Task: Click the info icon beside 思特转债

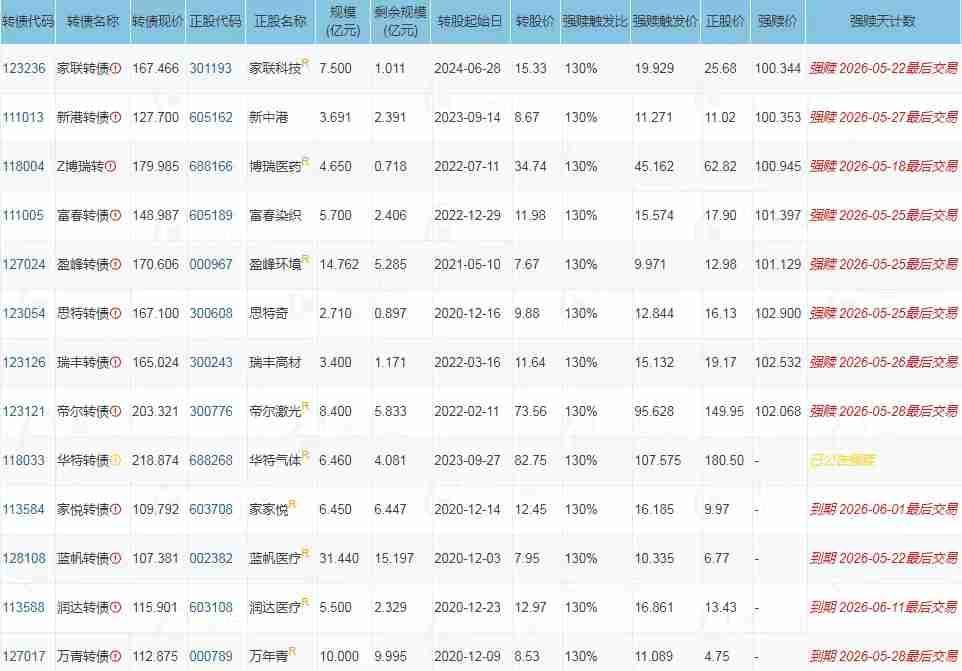Action: (x=116, y=313)
